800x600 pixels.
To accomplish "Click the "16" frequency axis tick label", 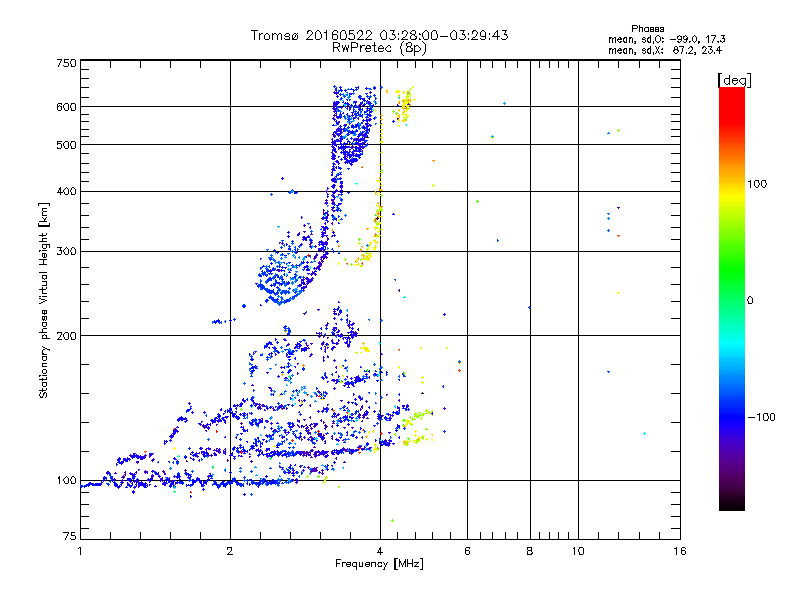I will 680,551.
